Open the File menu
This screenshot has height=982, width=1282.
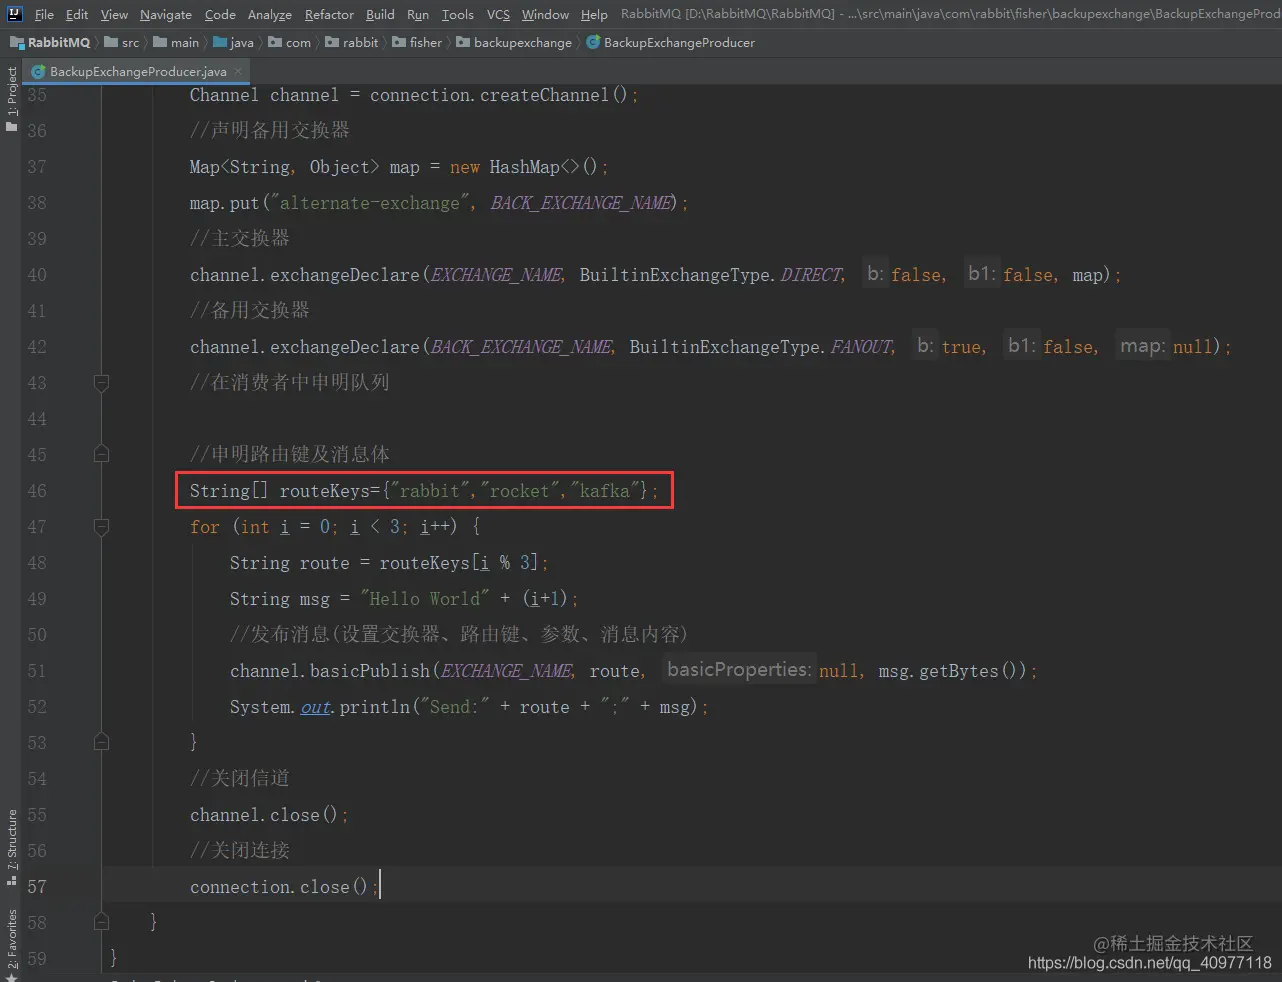point(44,14)
